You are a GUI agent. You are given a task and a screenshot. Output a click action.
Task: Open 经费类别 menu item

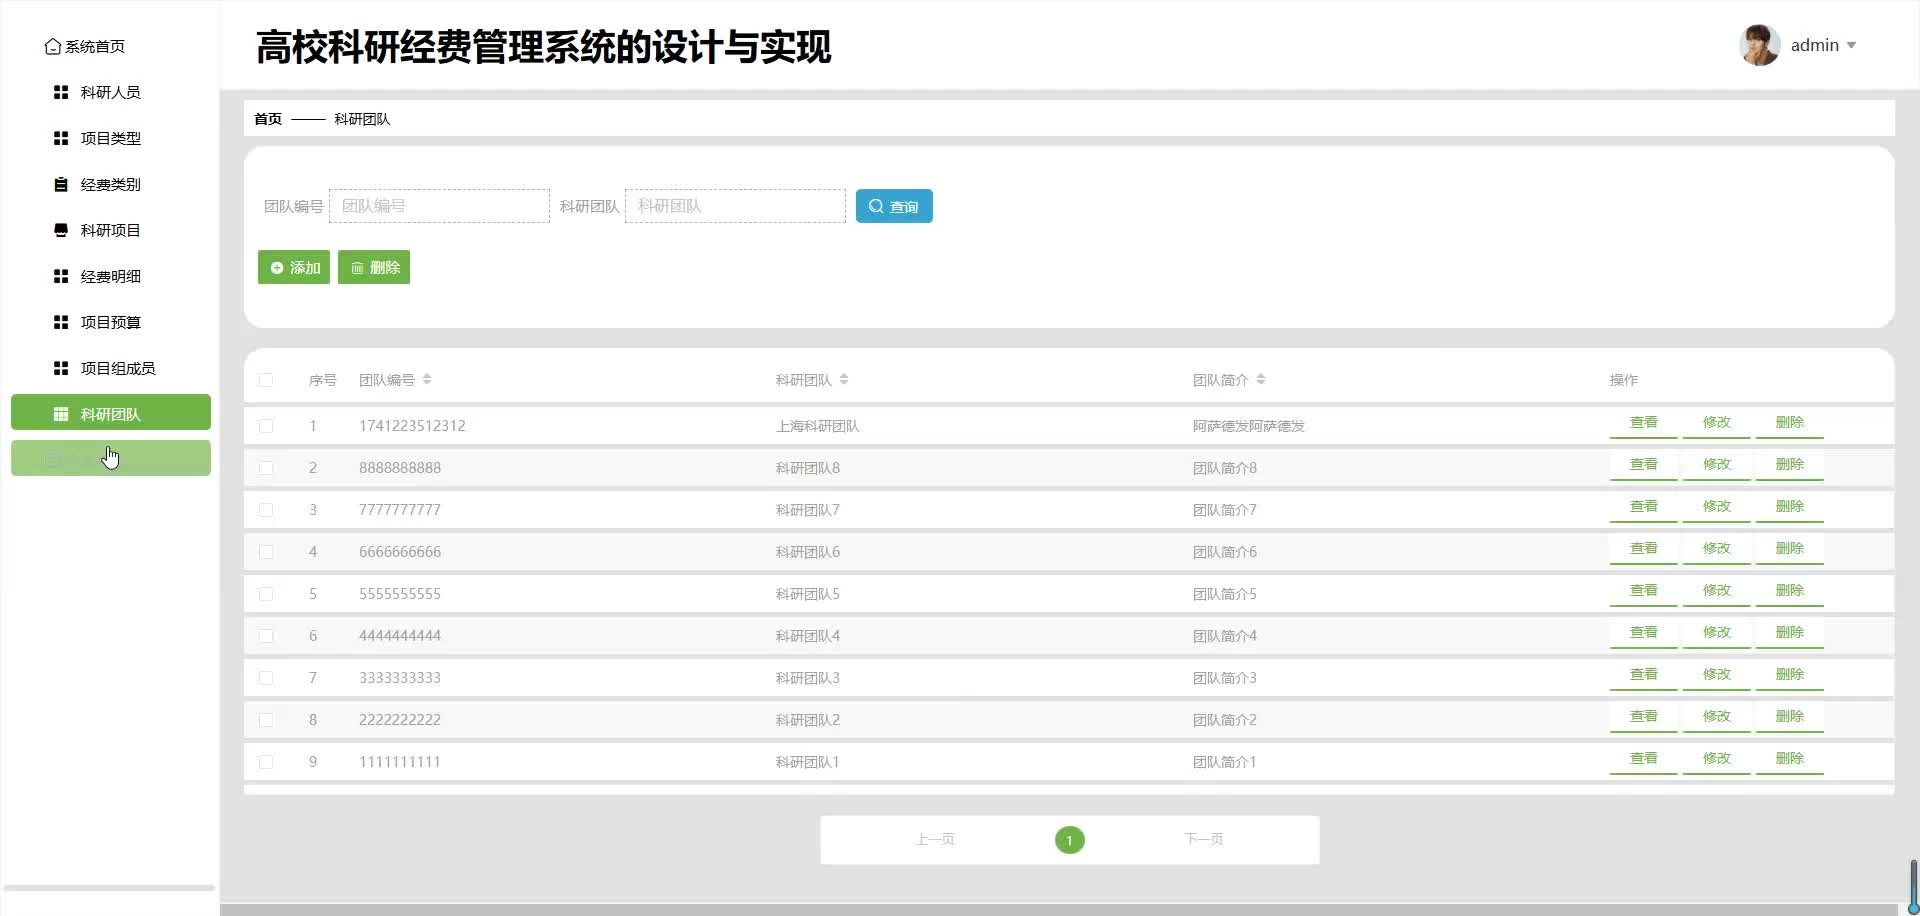click(110, 184)
